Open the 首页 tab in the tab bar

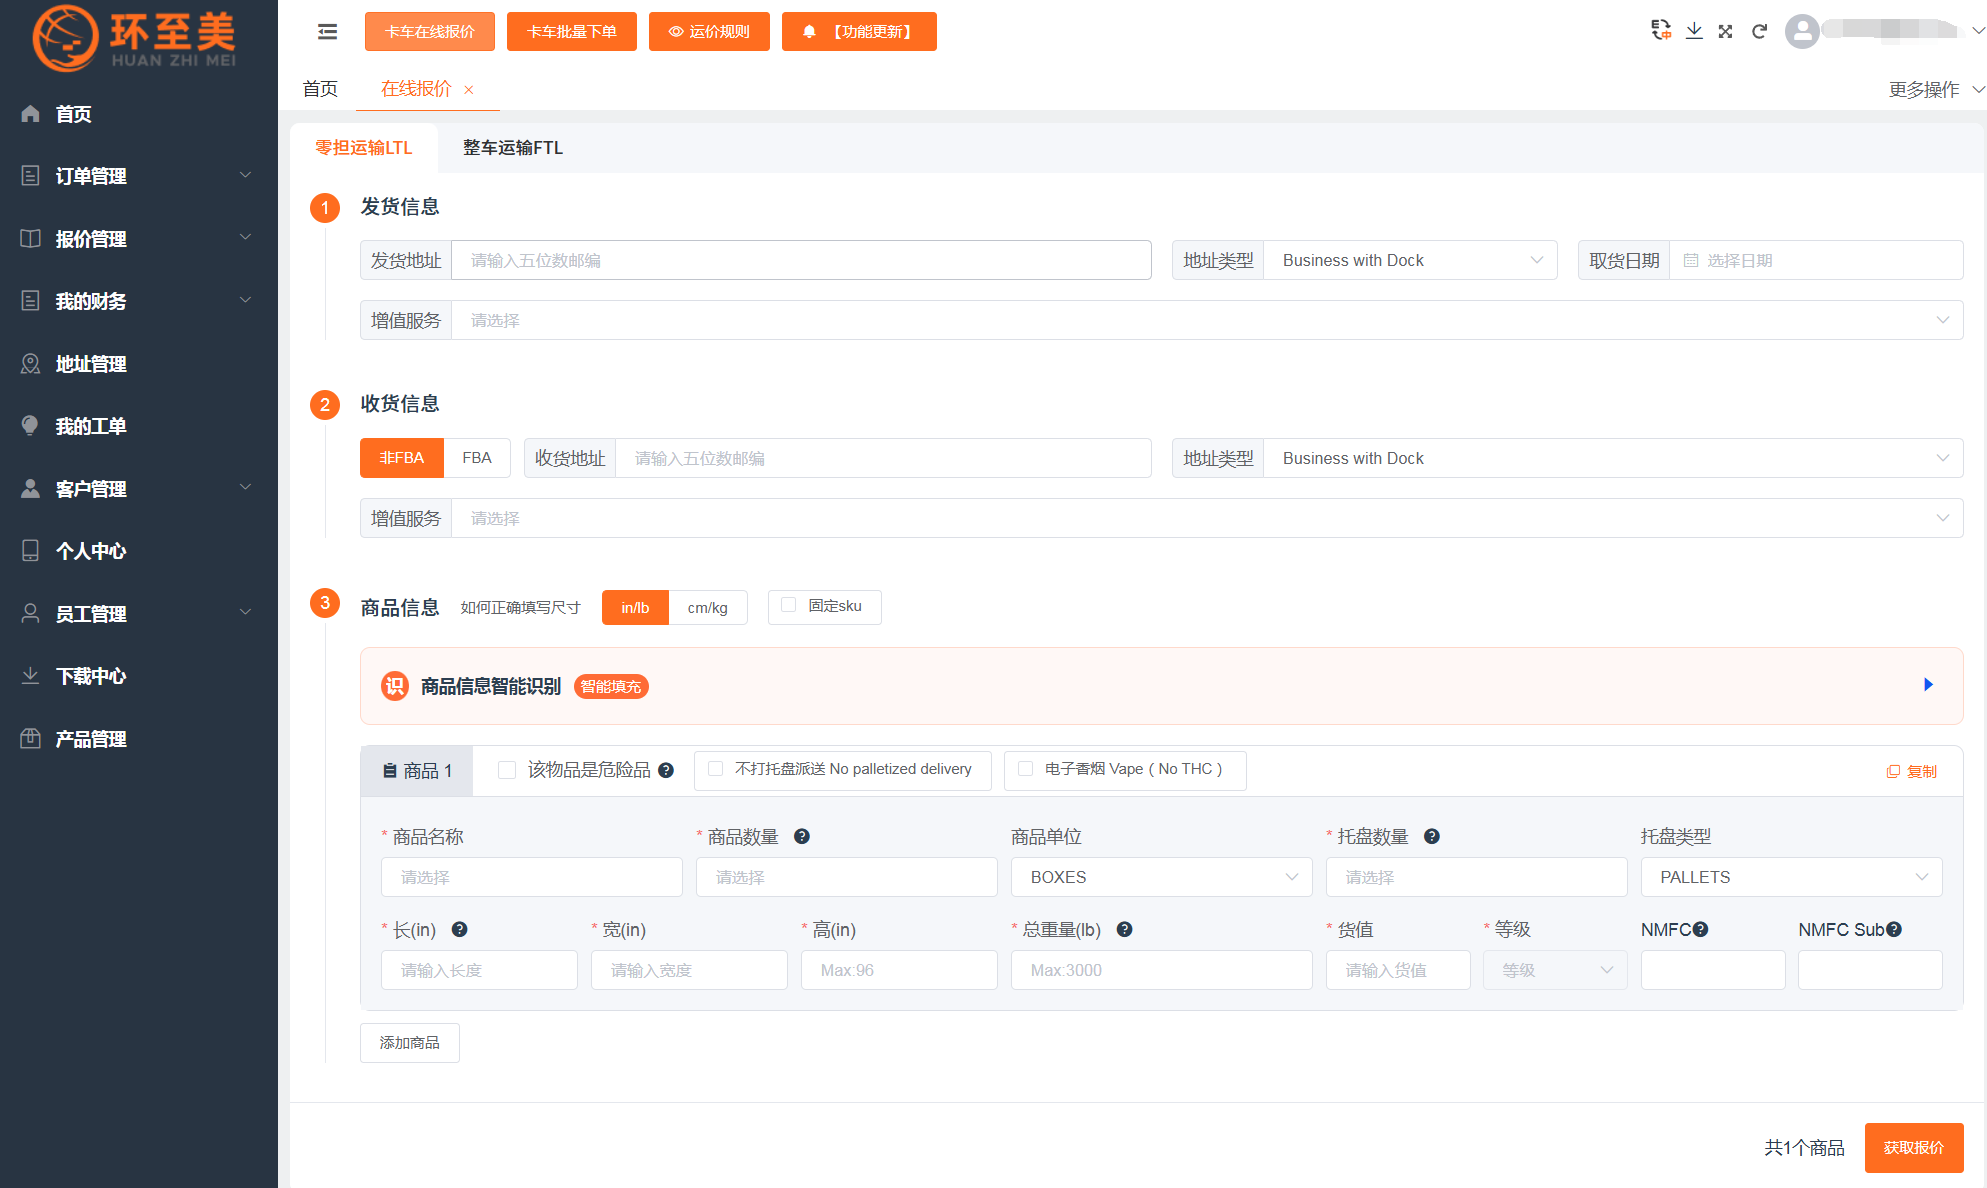320,89
